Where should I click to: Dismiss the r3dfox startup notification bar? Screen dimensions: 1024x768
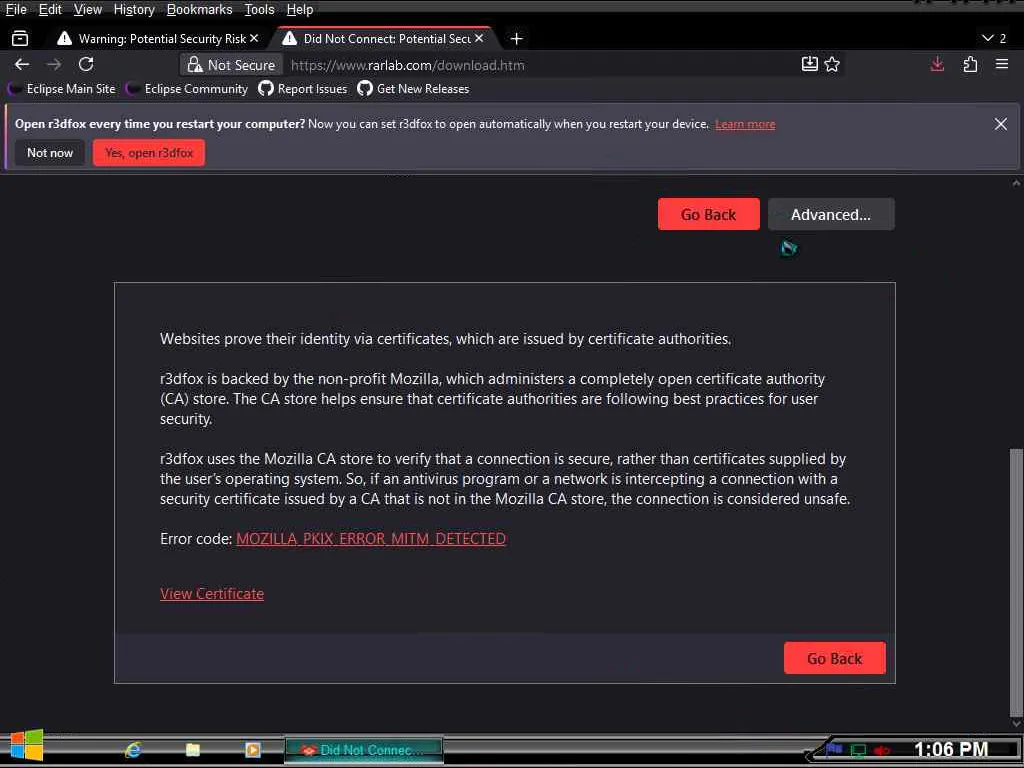pos(1000,124)
